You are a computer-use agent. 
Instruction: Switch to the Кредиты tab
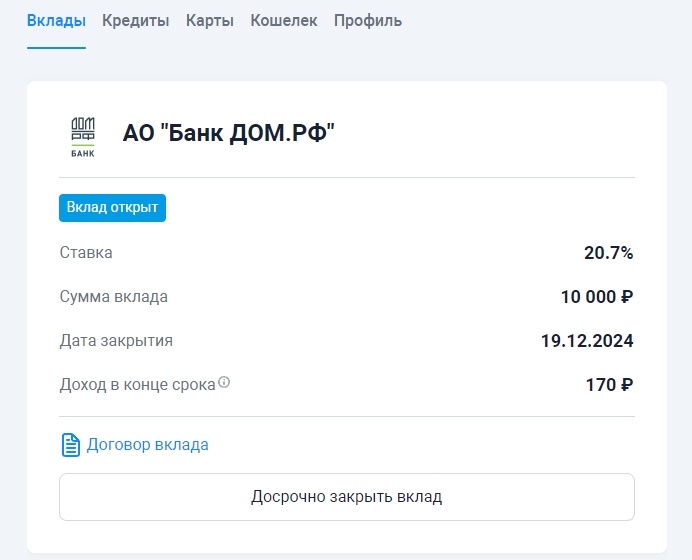click(135, 21)
